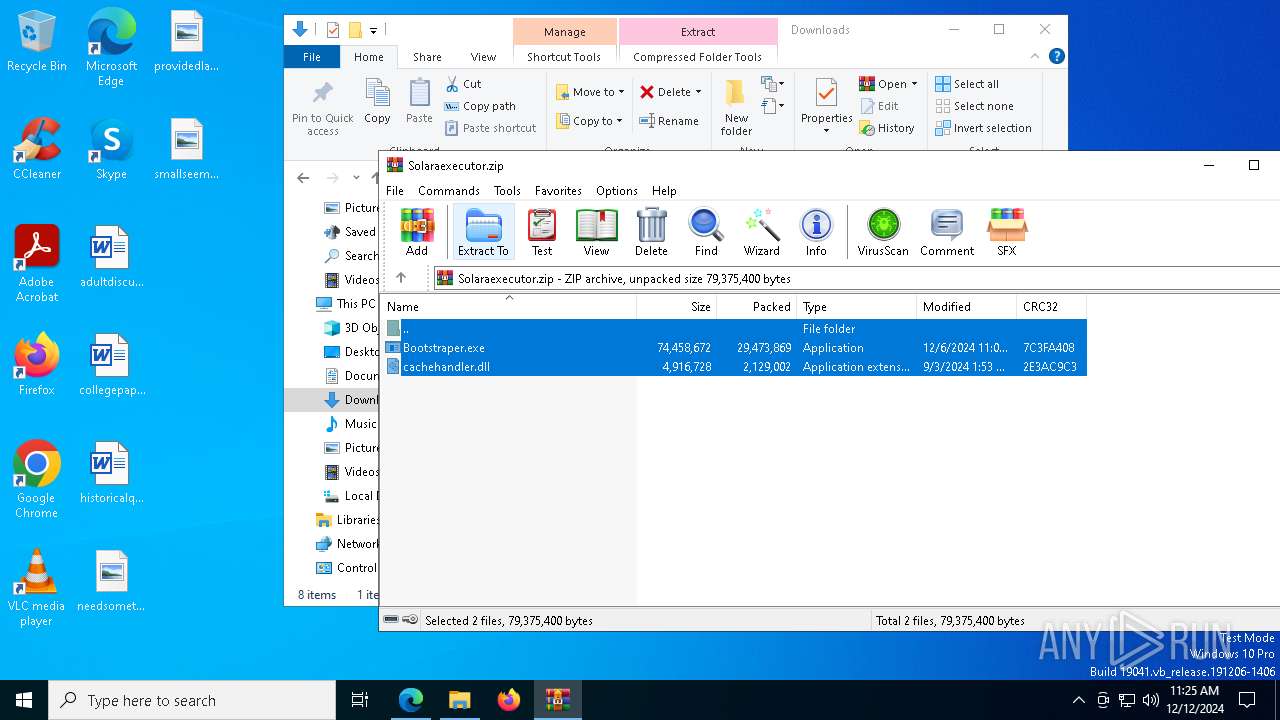Create New folder in Explorer
This screenshot has width=1280, height=720.
pos(736,108)
